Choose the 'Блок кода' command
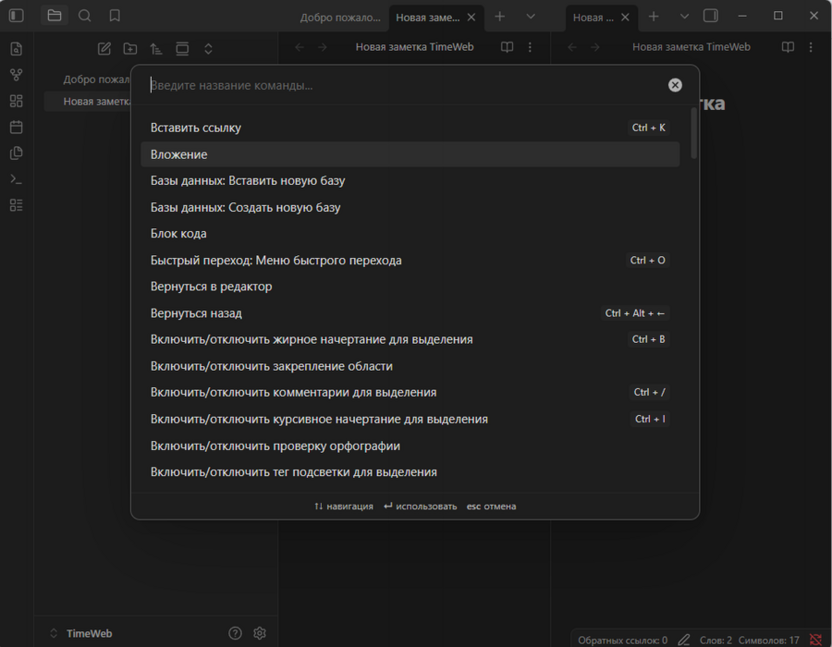The width and height of the screenshot is (832, 647). pos(179,234)
